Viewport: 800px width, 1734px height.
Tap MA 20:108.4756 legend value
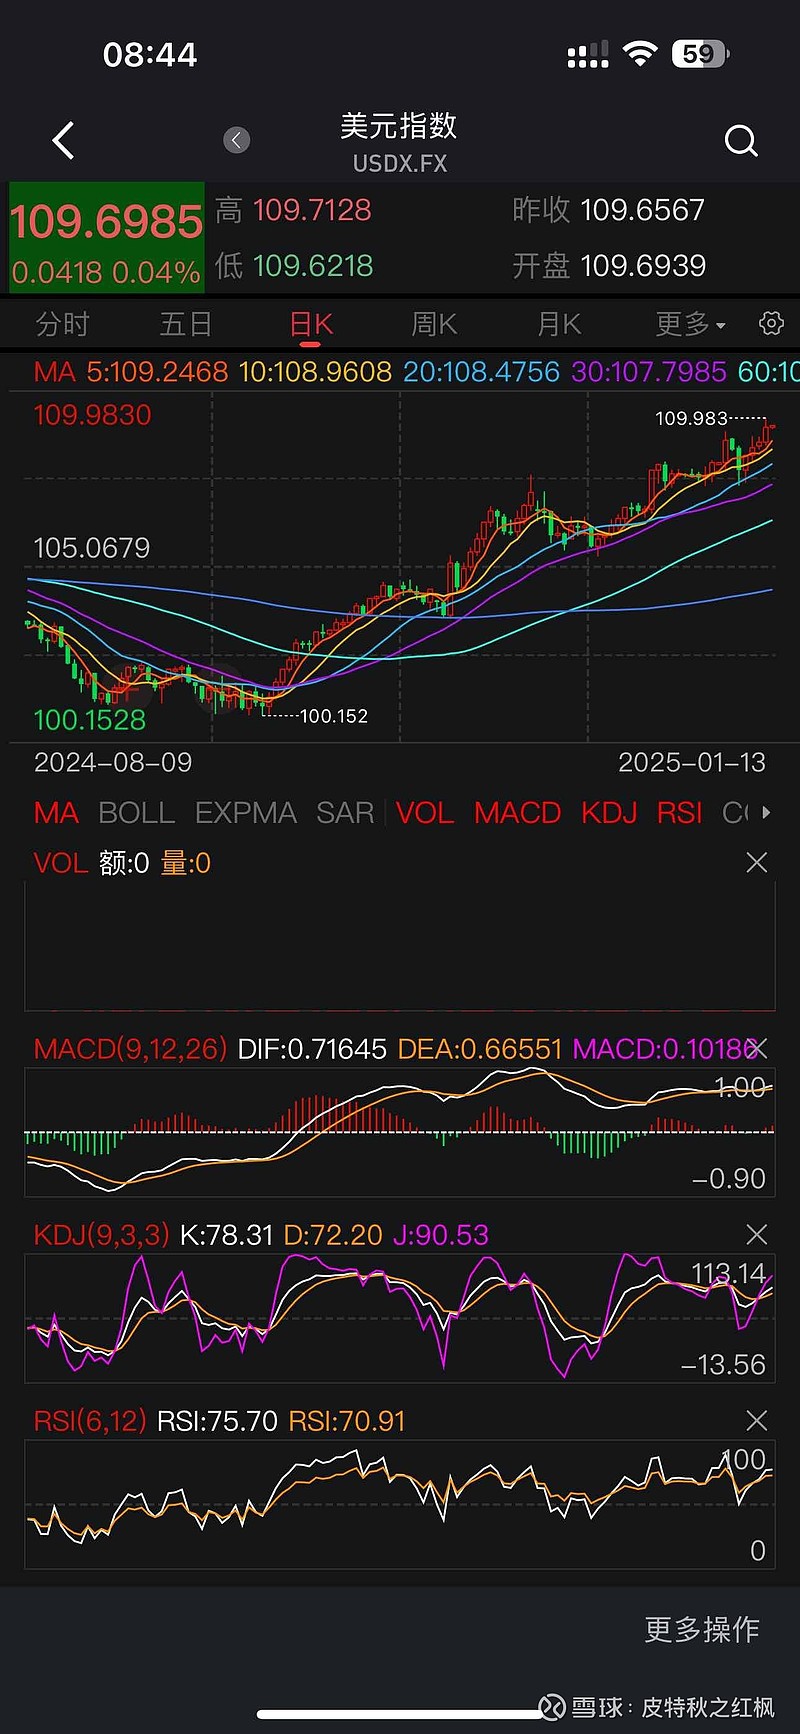point(481,372)
